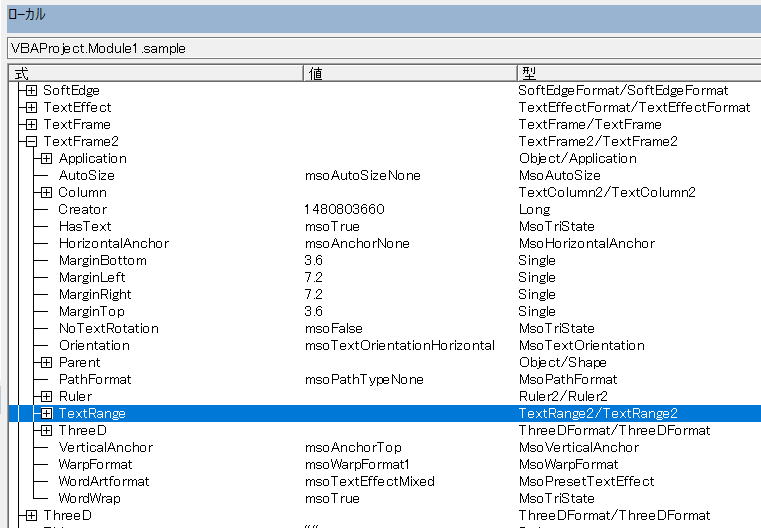Click the 値 column header

click(408, 73)
